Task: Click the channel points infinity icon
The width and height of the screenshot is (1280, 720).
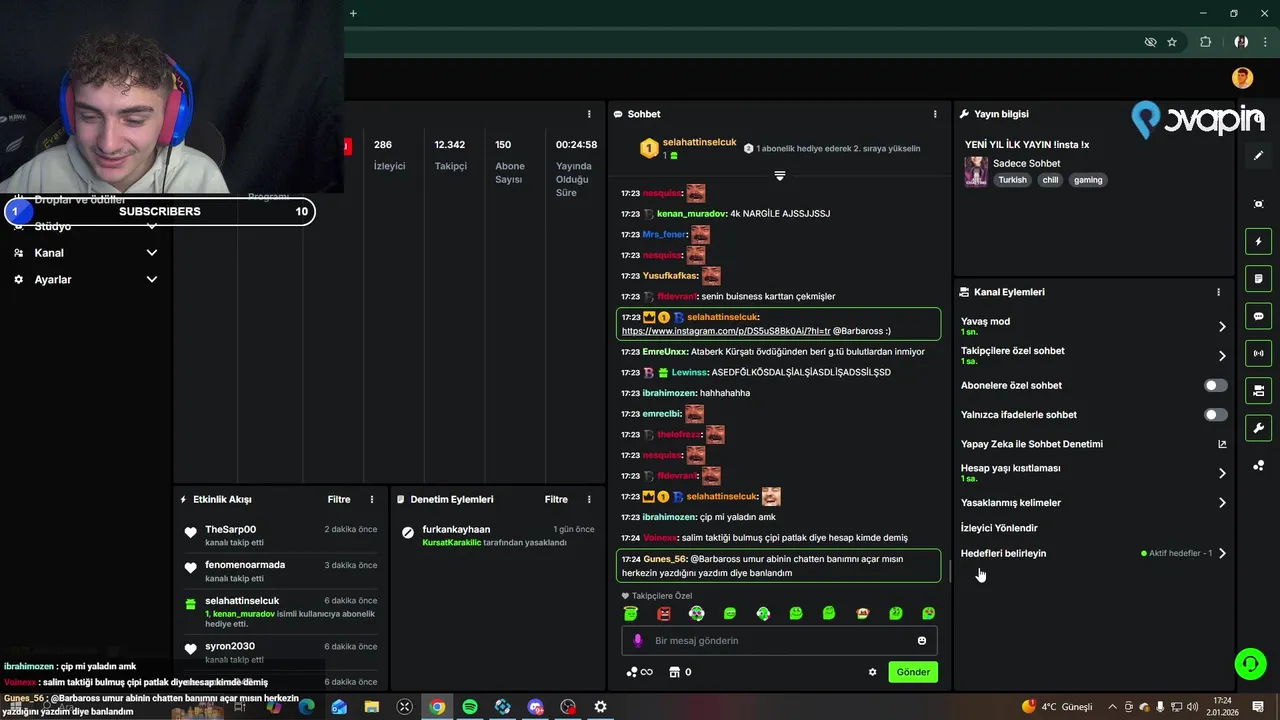Action: point(639,672)
